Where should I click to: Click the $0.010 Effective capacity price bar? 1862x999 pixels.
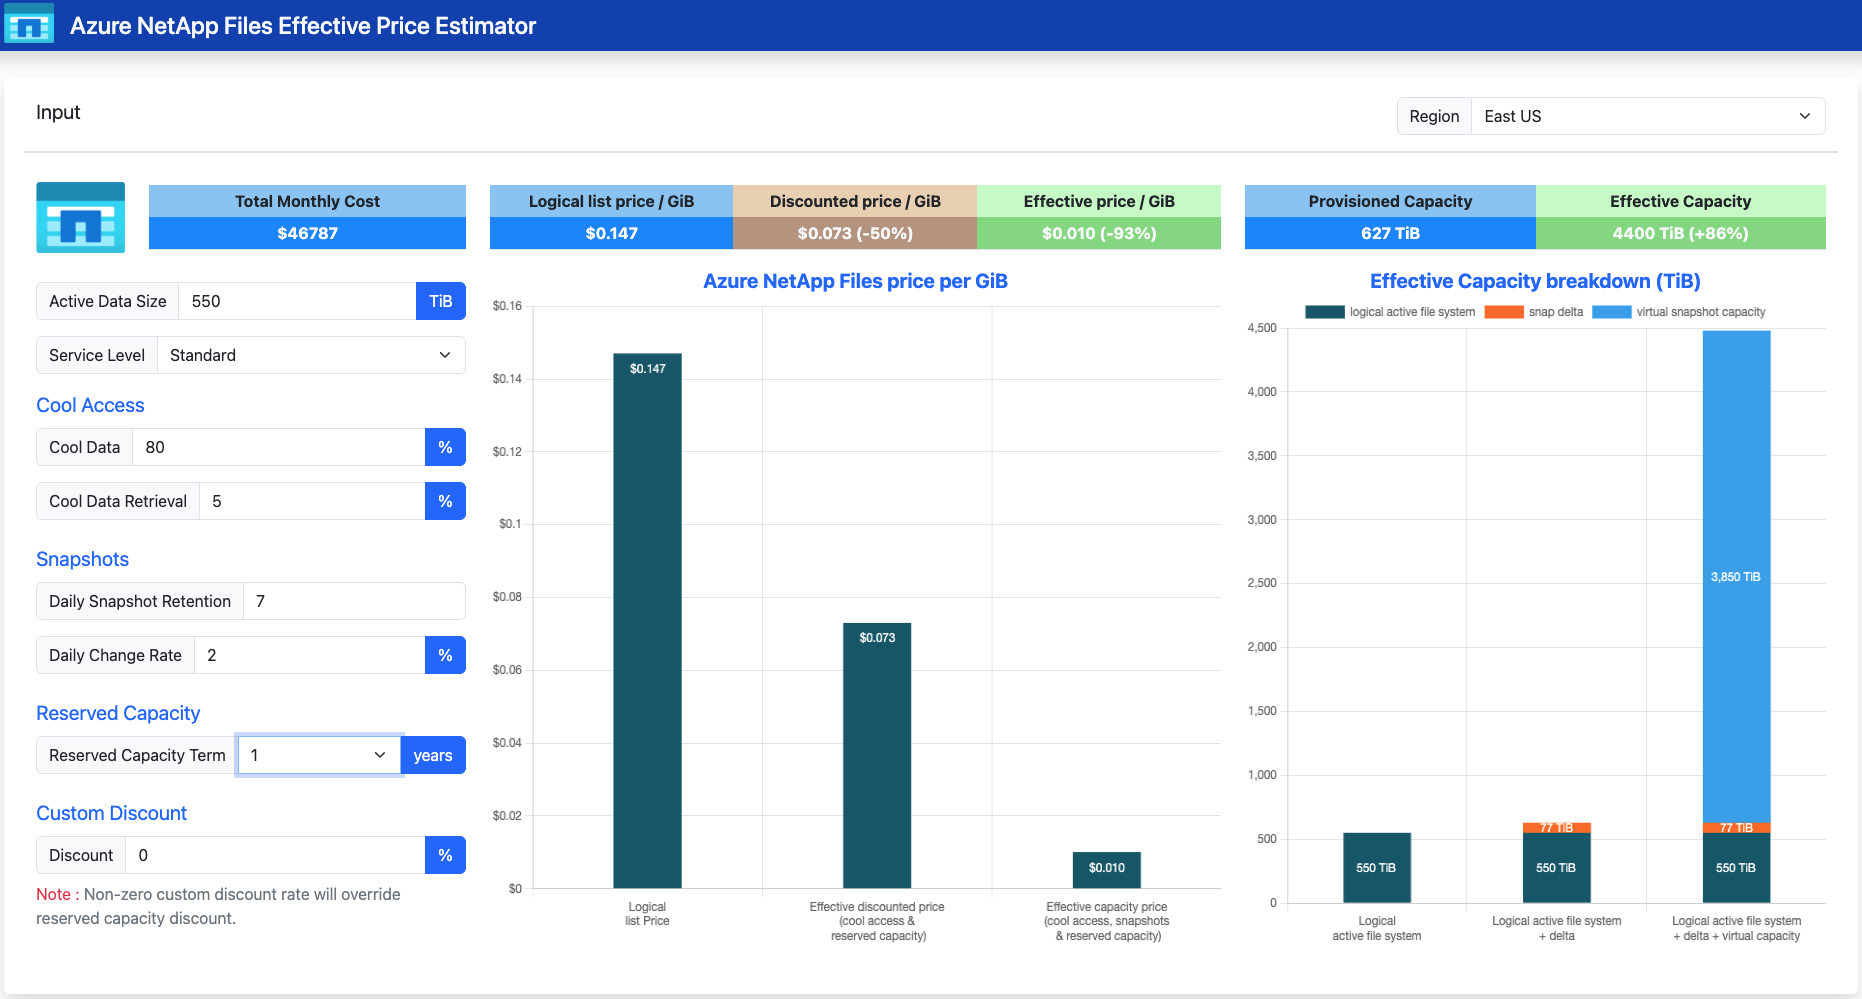point(1107,870)
